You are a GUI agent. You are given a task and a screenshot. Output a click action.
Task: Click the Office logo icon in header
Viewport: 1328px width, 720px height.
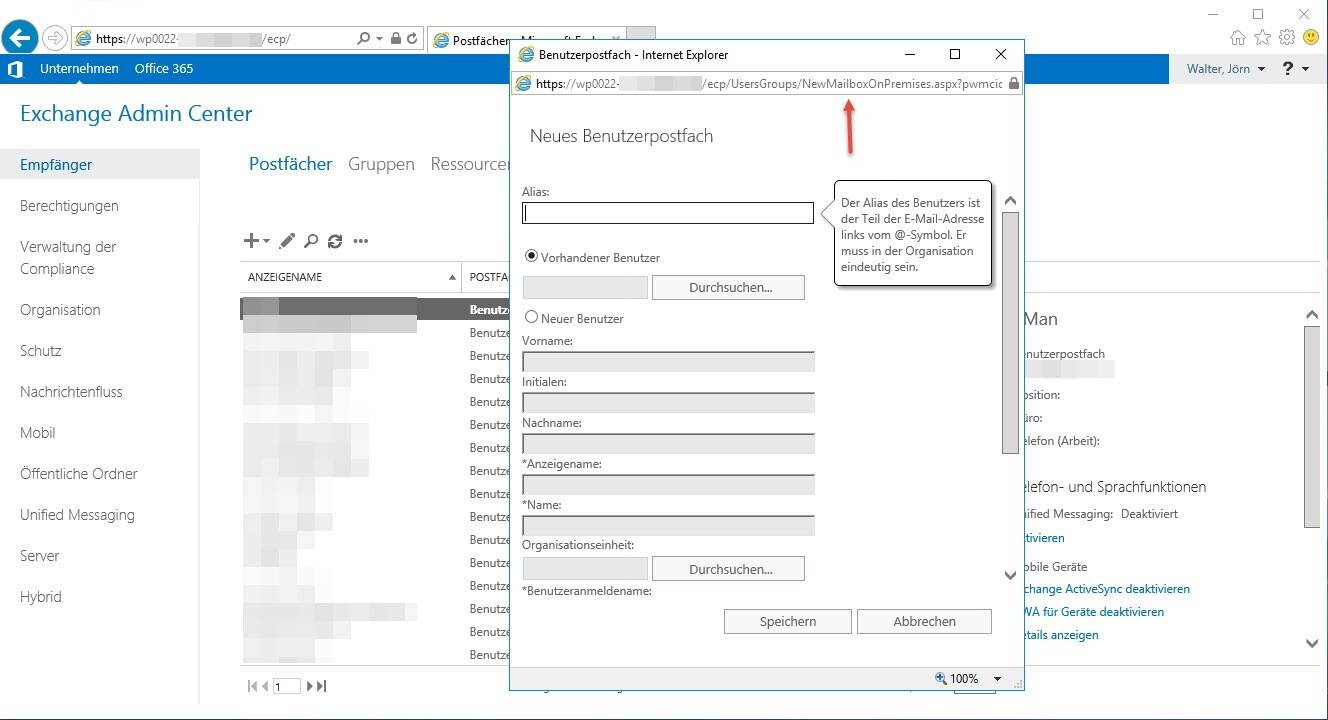(15, 69)
